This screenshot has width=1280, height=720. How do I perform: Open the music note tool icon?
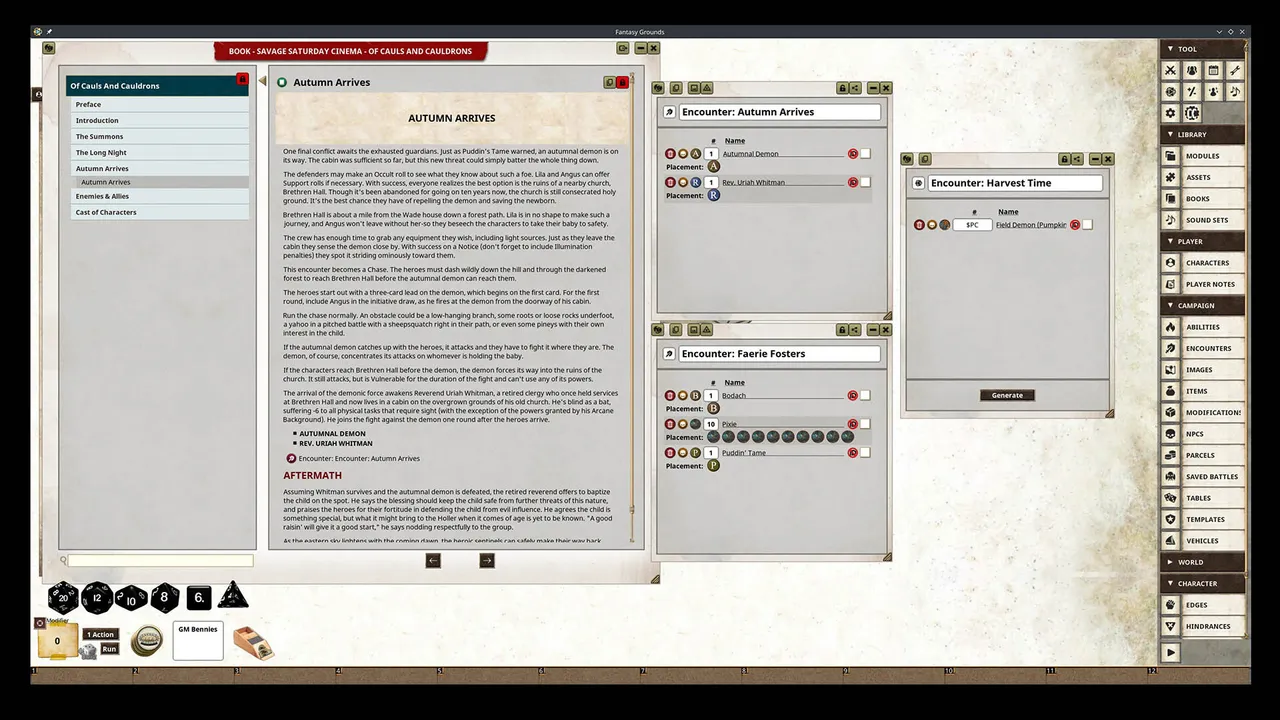[1234, 91]
